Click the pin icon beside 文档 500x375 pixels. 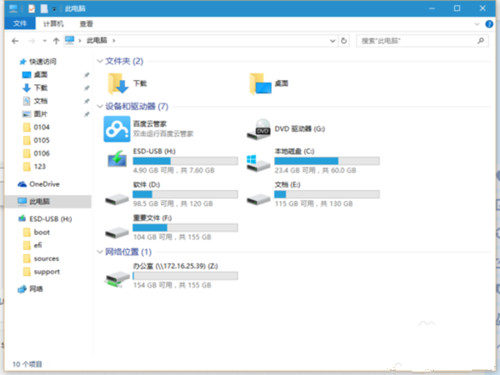pos(87,101)
